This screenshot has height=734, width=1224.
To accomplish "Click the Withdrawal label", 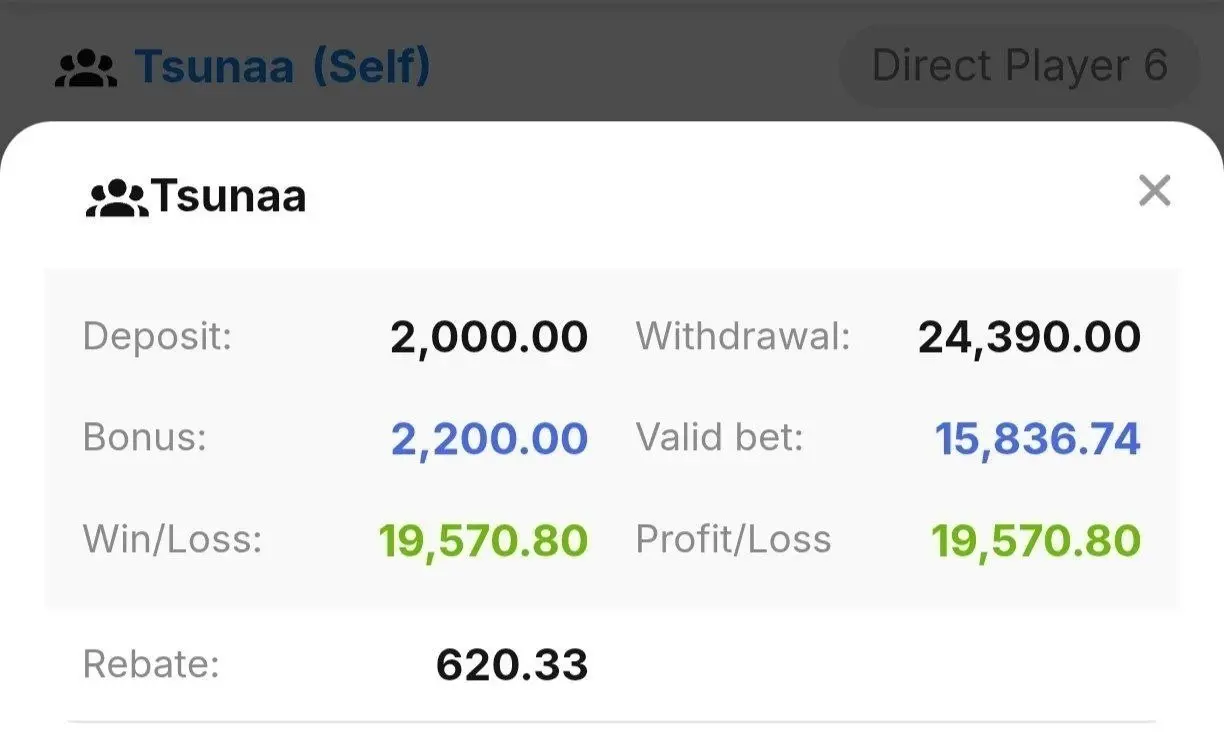I will point(743,337).
